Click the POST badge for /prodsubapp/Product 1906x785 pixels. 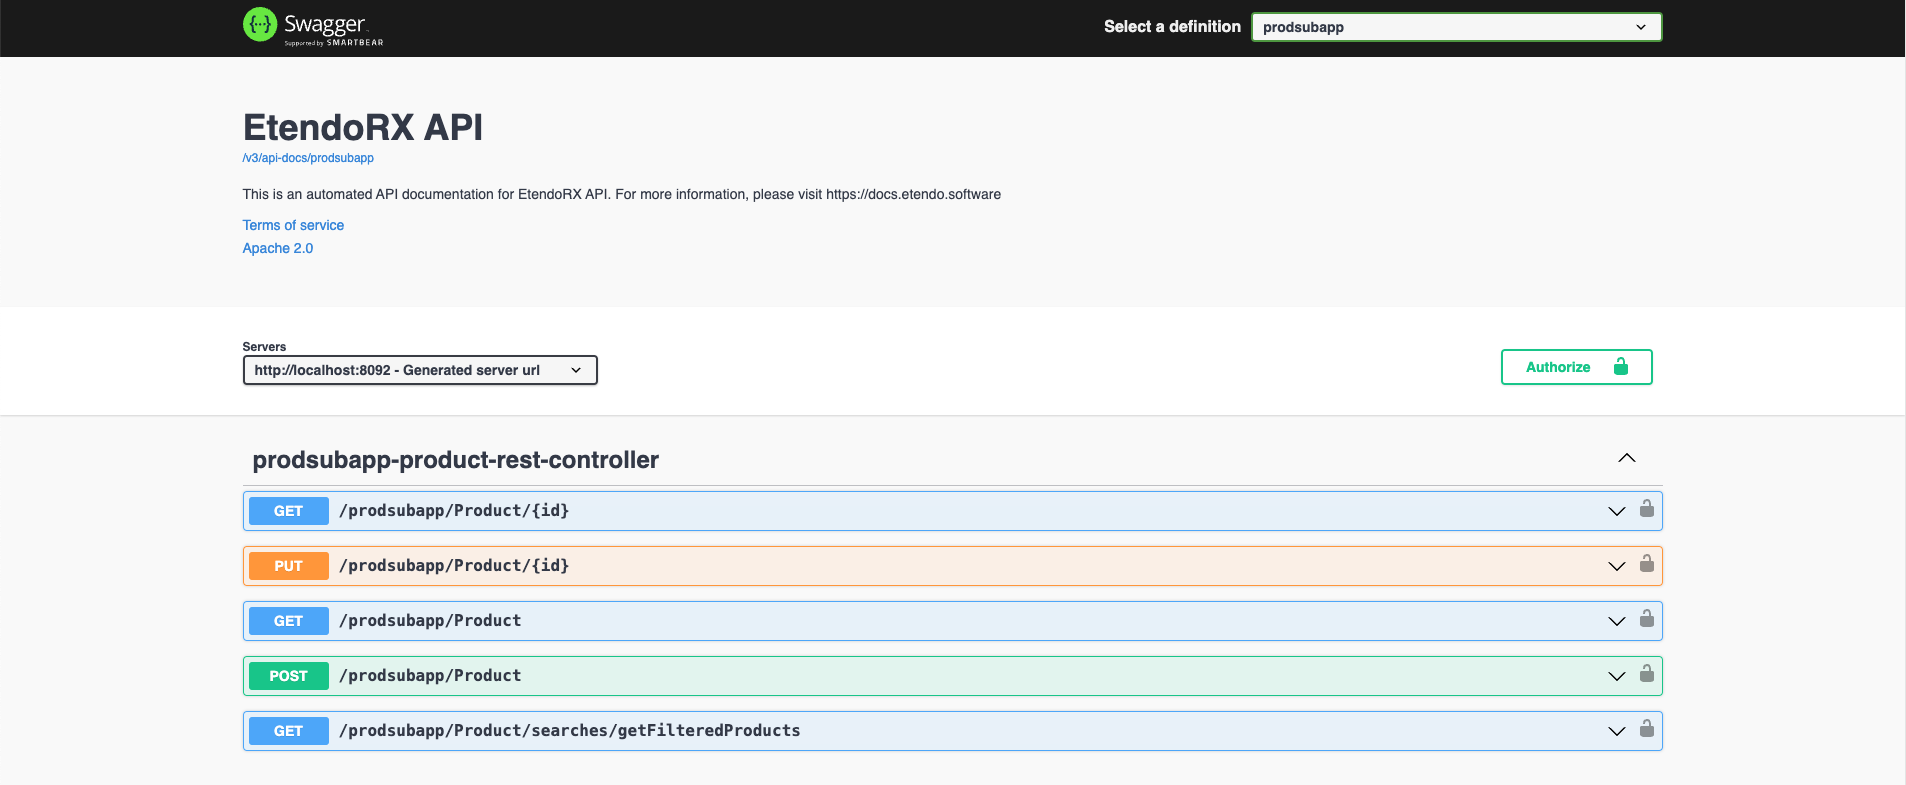[x=288, y=676]
